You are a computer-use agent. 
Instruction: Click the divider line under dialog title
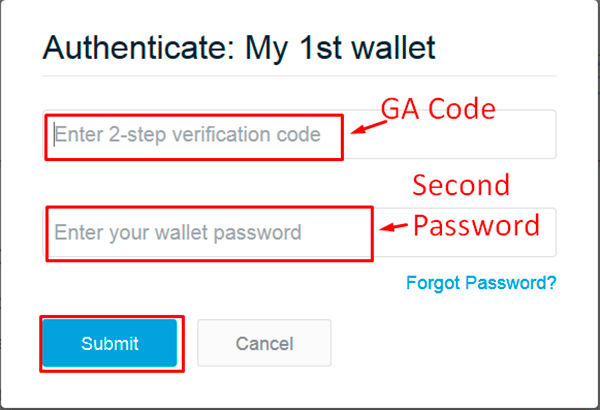299,76
